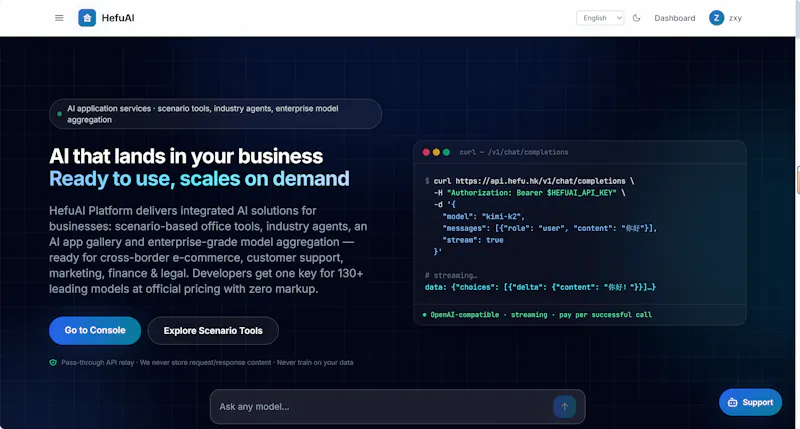Click the "stream": true line

pos(473,240)
